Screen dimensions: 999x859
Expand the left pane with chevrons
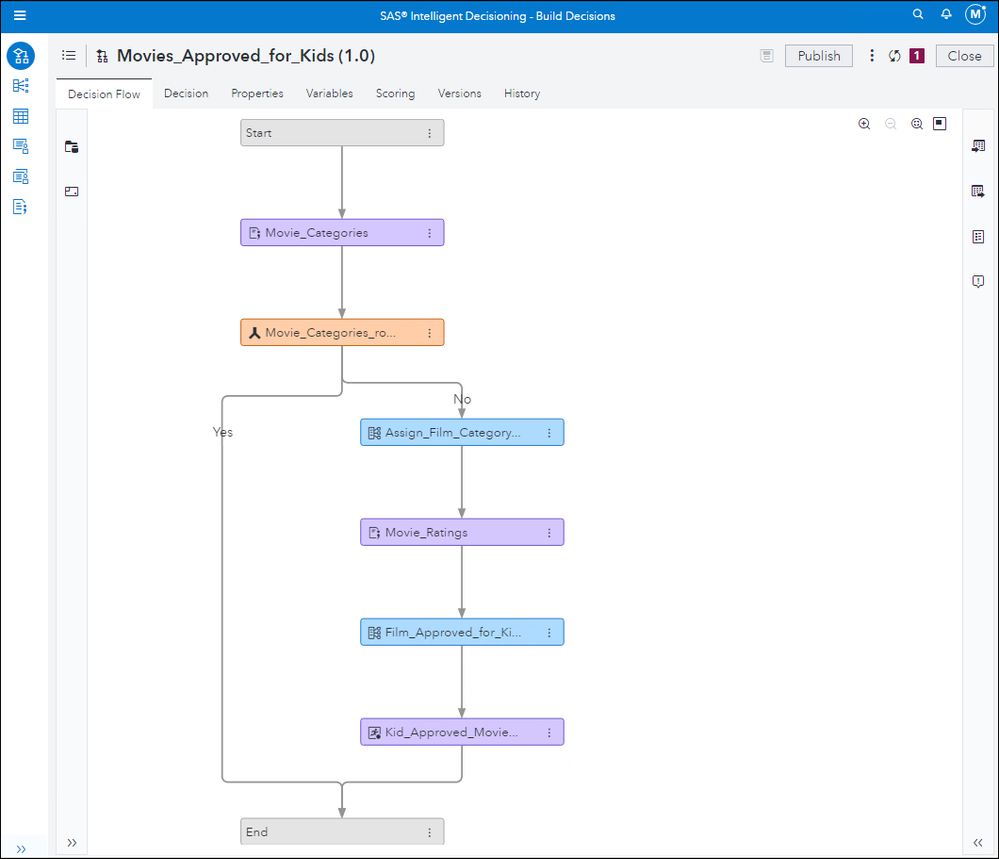tap(72, 842)
